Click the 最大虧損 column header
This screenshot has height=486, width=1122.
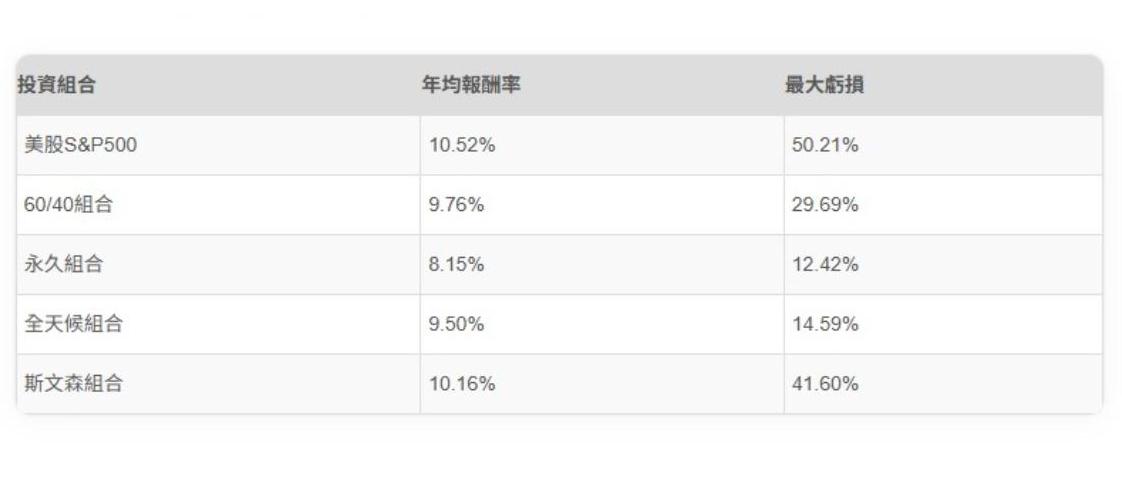(824, 86)
